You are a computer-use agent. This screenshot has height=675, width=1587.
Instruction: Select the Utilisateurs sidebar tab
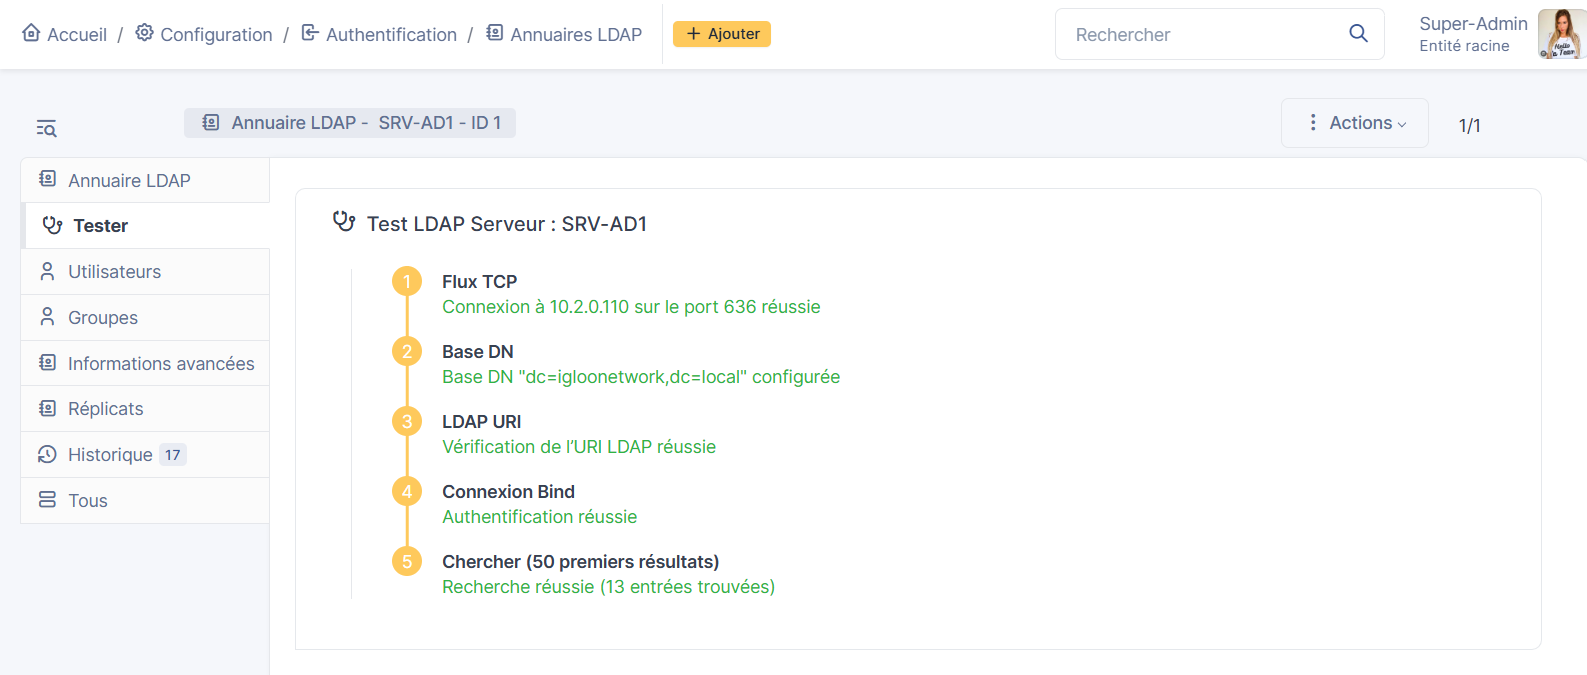[145, 272]
